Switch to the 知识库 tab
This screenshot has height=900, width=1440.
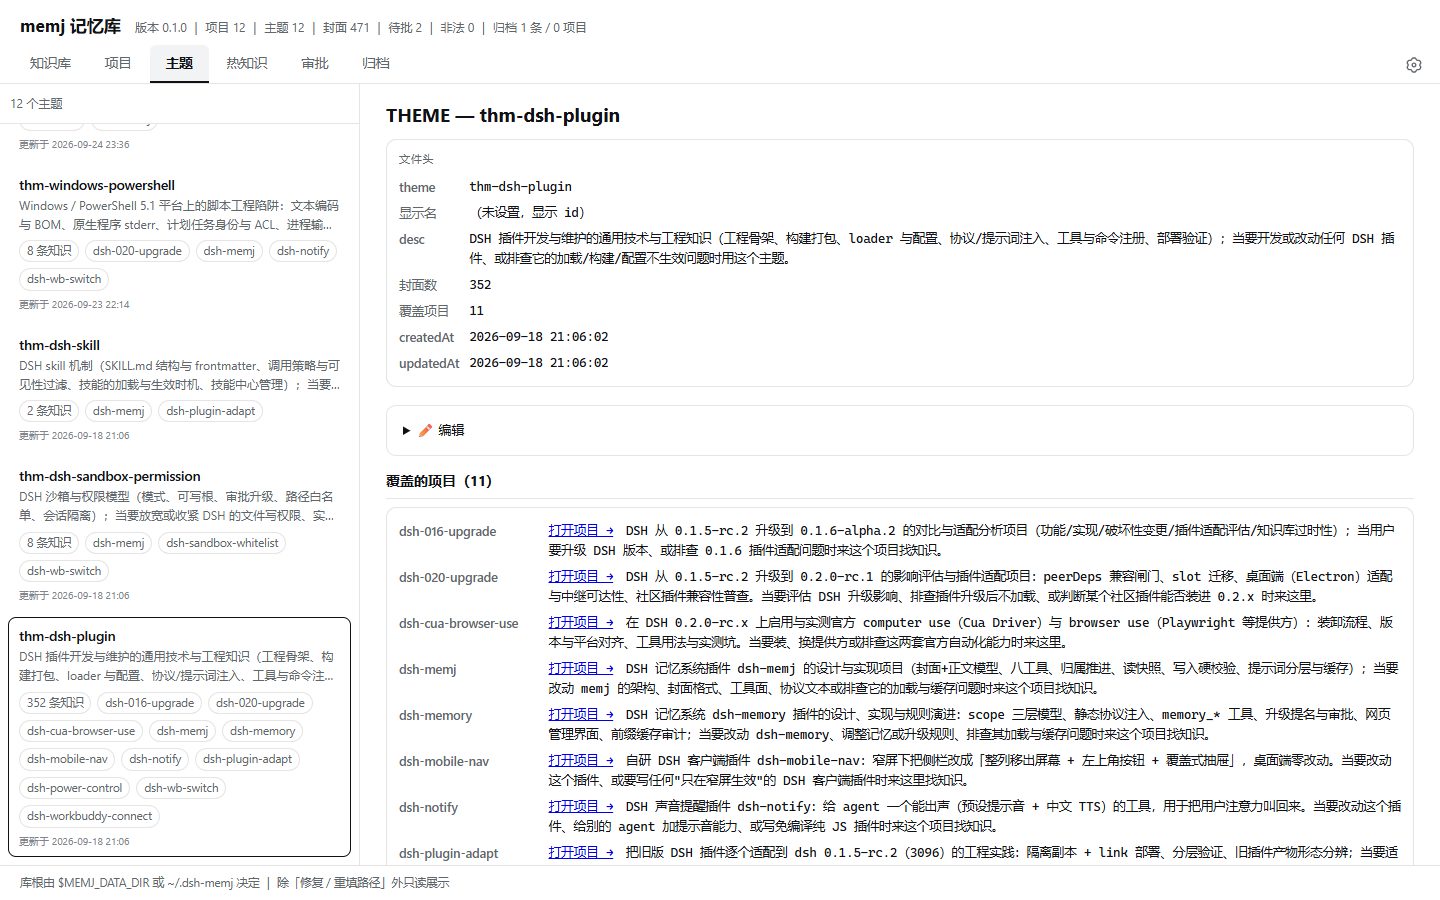[x=50, y=63]
